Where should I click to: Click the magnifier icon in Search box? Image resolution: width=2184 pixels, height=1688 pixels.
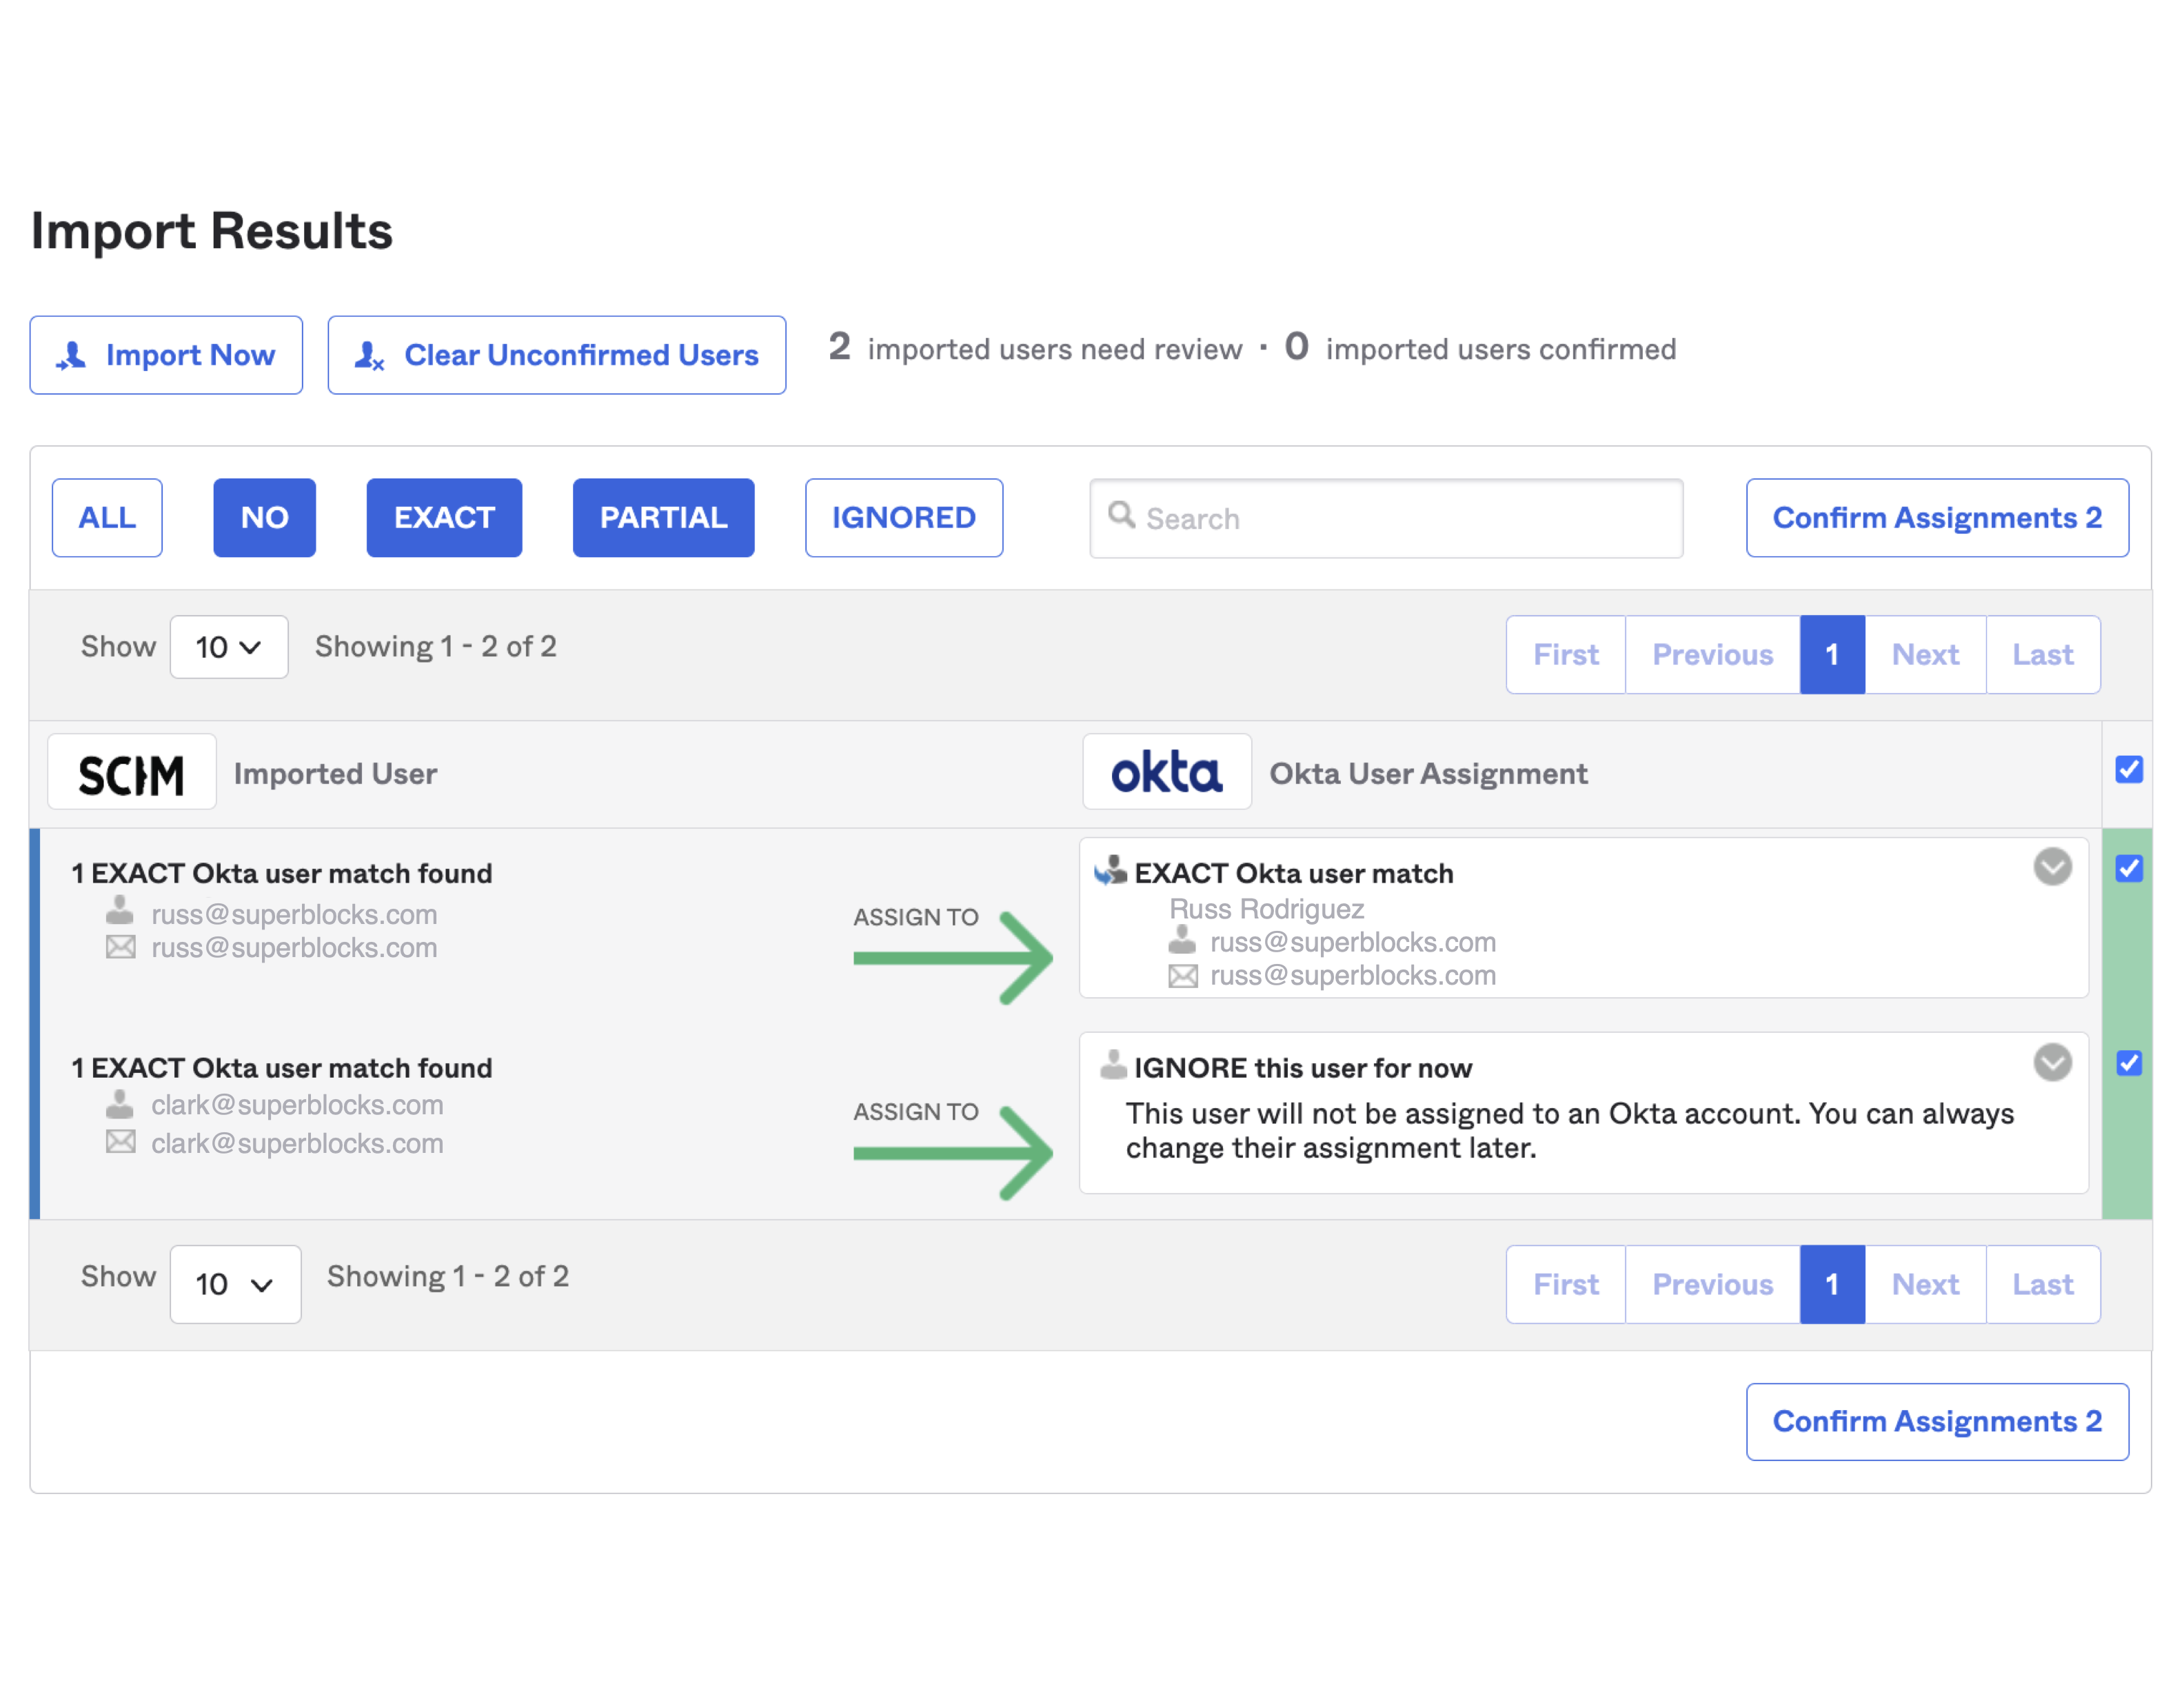(1121, 515)
